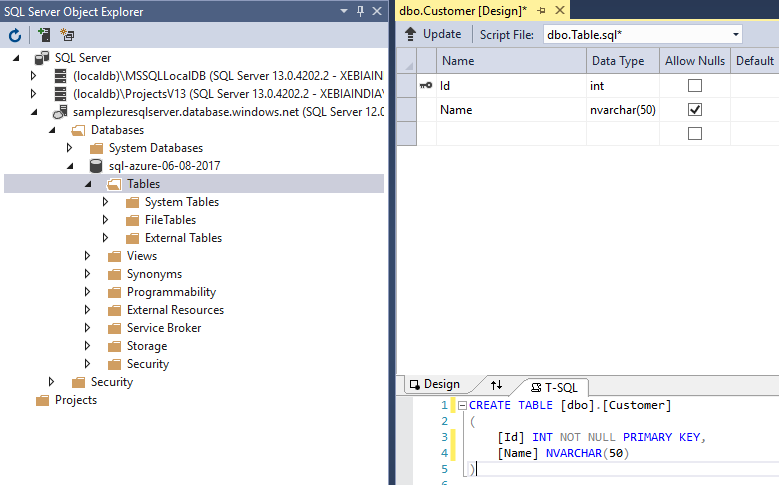Switch to the T-SQL pane tab
The image size is (779, 485).
tap(554, 388)
